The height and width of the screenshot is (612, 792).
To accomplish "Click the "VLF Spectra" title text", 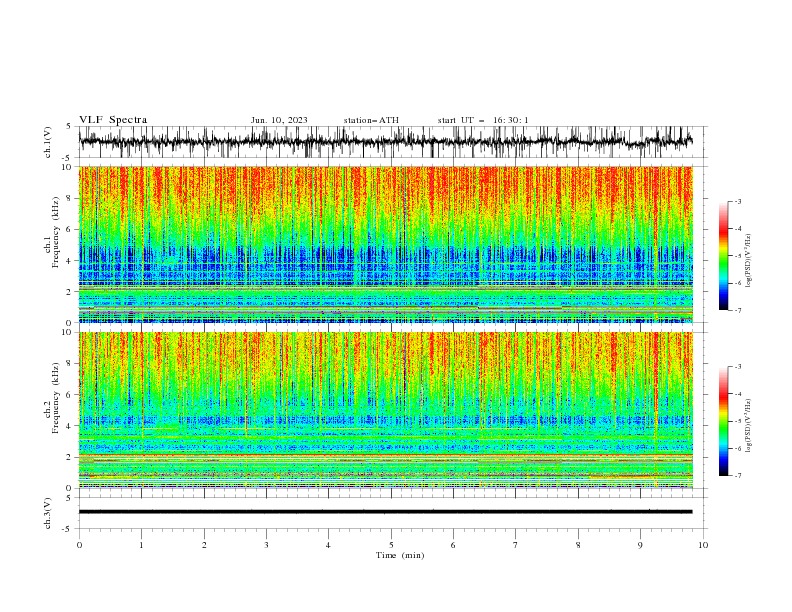I will click(113, 120).
